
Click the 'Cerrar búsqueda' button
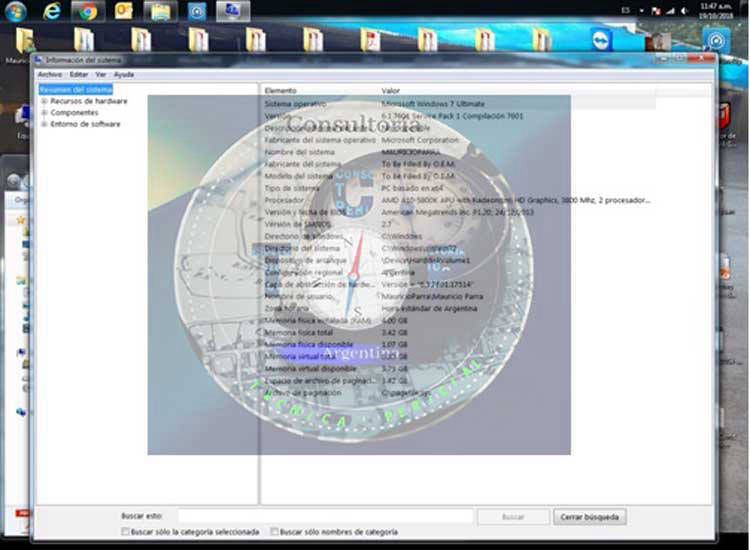[x=589, y=517]
